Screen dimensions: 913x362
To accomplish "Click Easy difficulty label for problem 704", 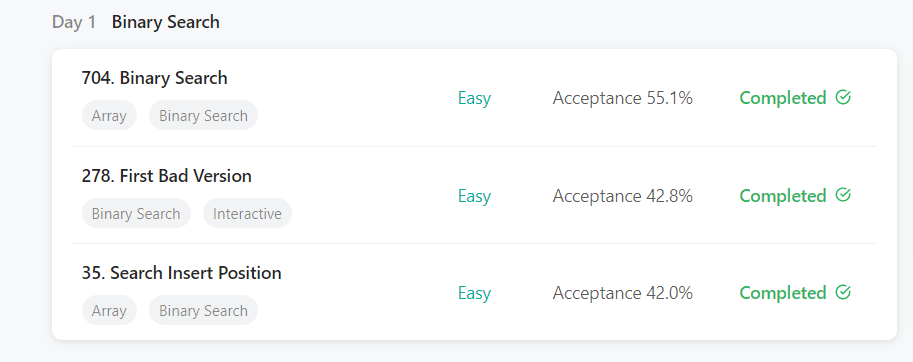I will click(x=474, y=98).
